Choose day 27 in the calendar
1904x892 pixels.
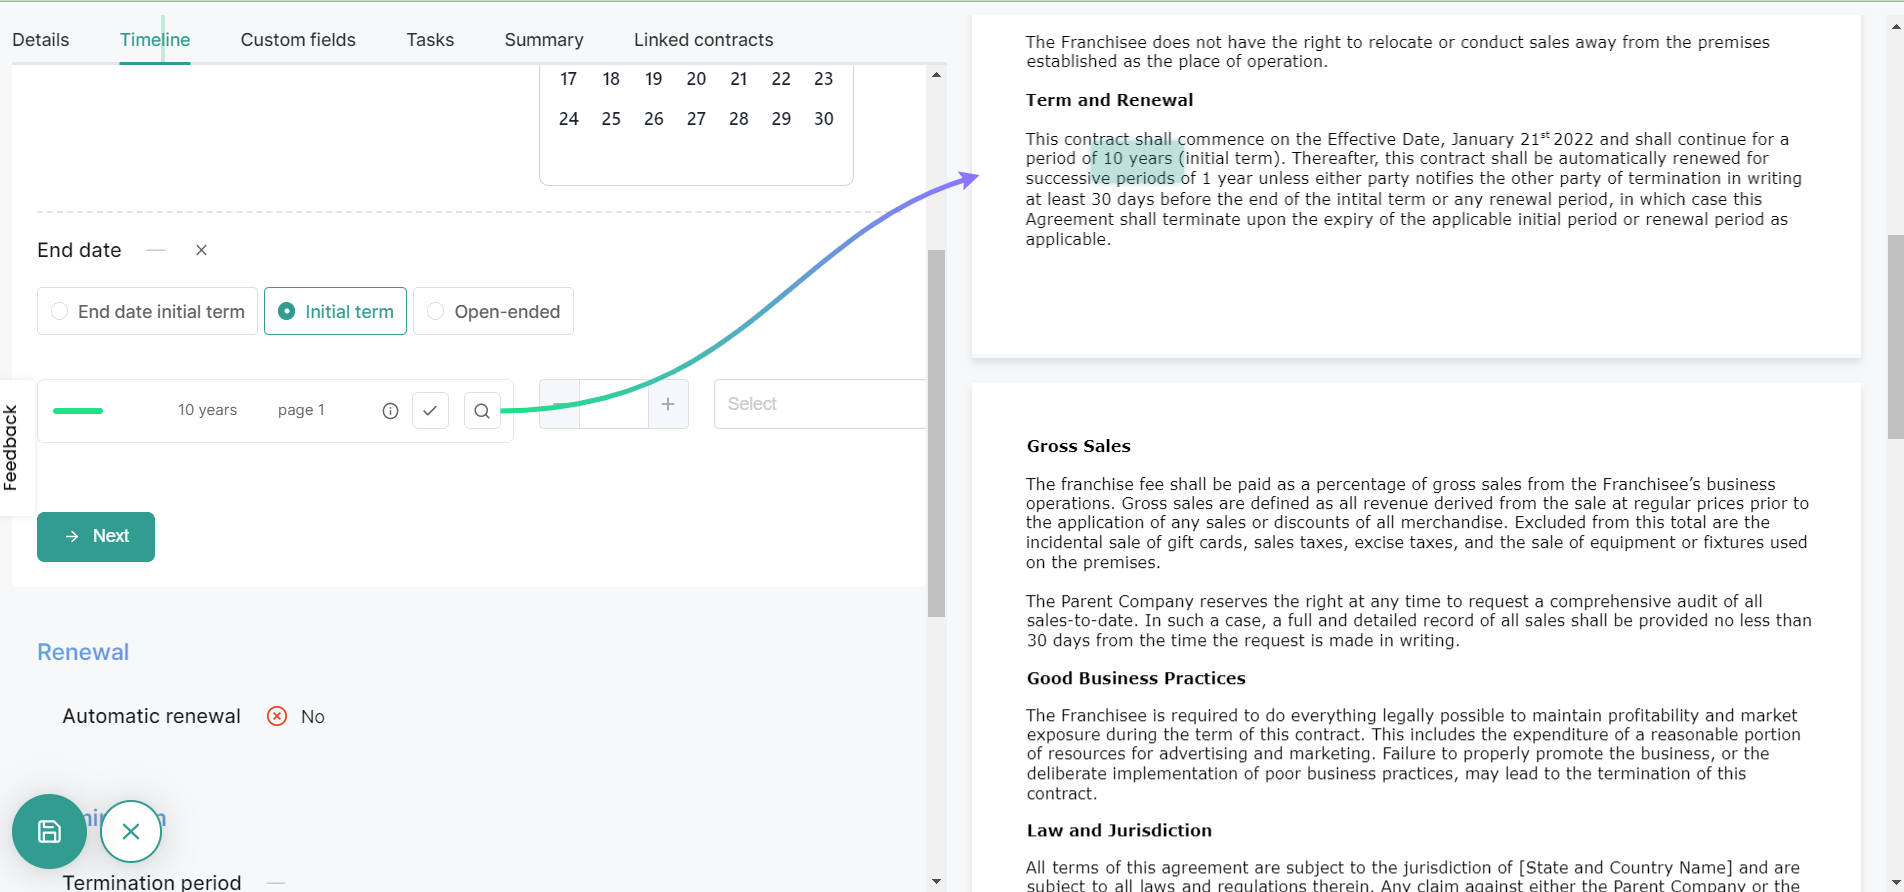click(696, 119)
